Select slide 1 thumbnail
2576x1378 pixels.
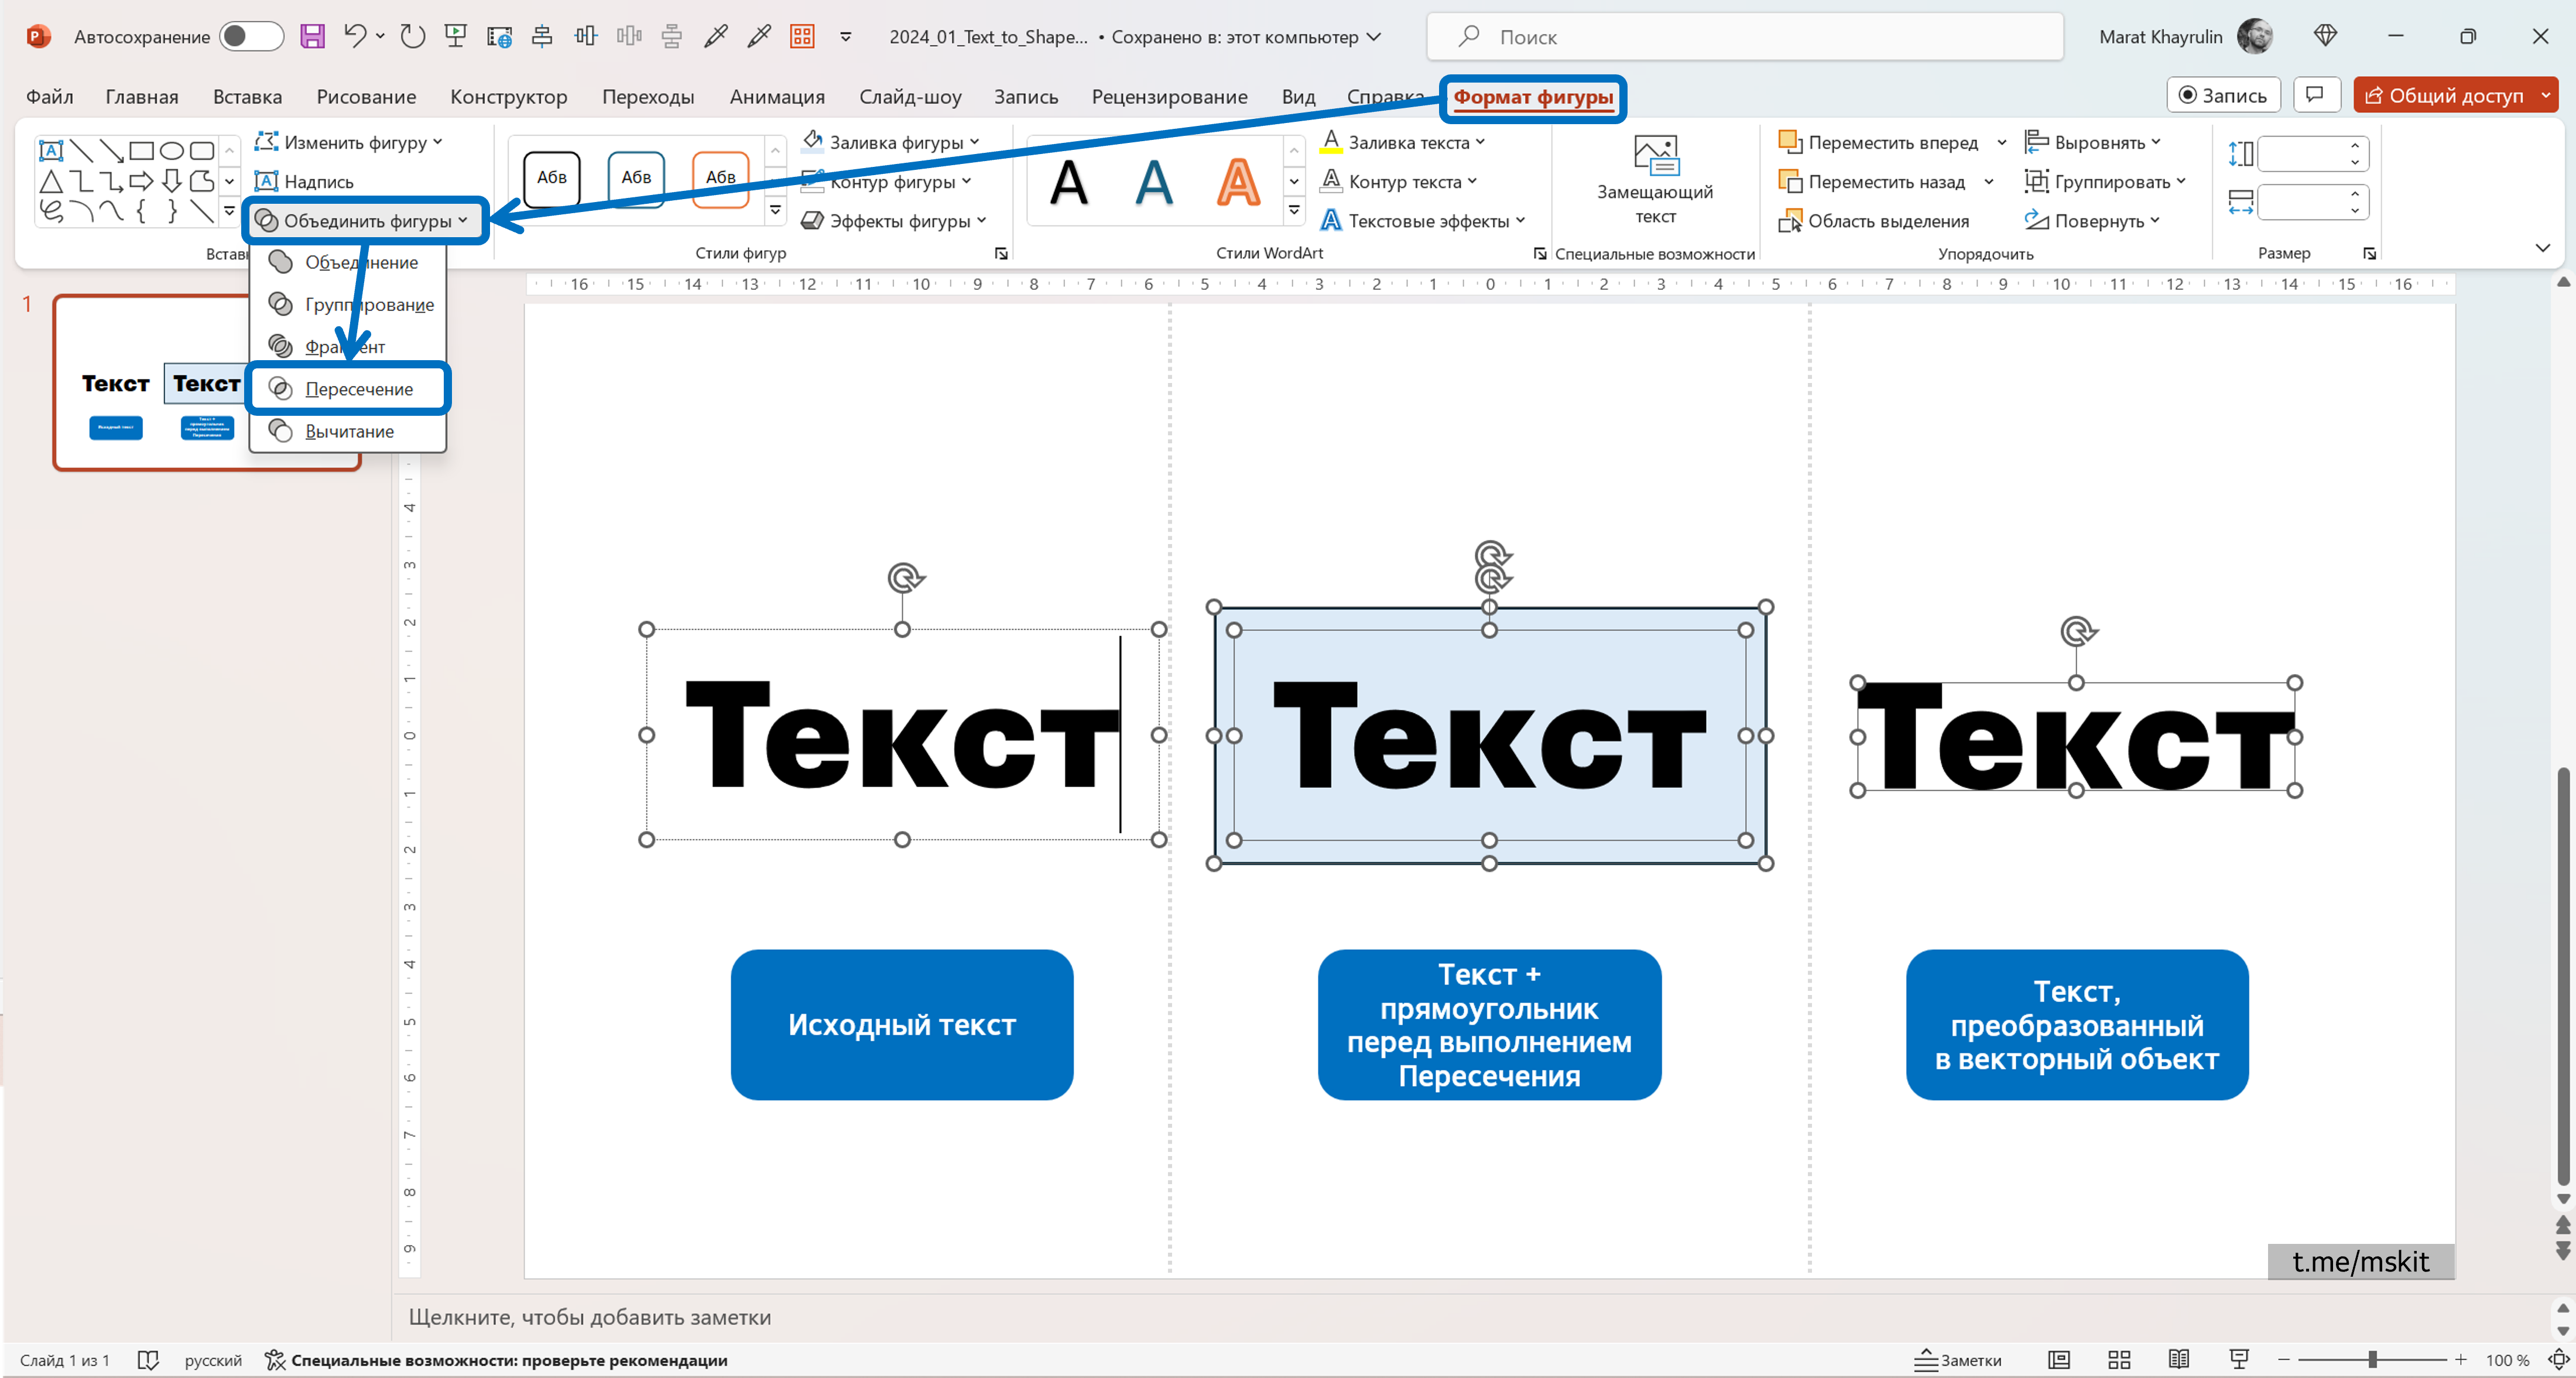(x=206, y=382)
